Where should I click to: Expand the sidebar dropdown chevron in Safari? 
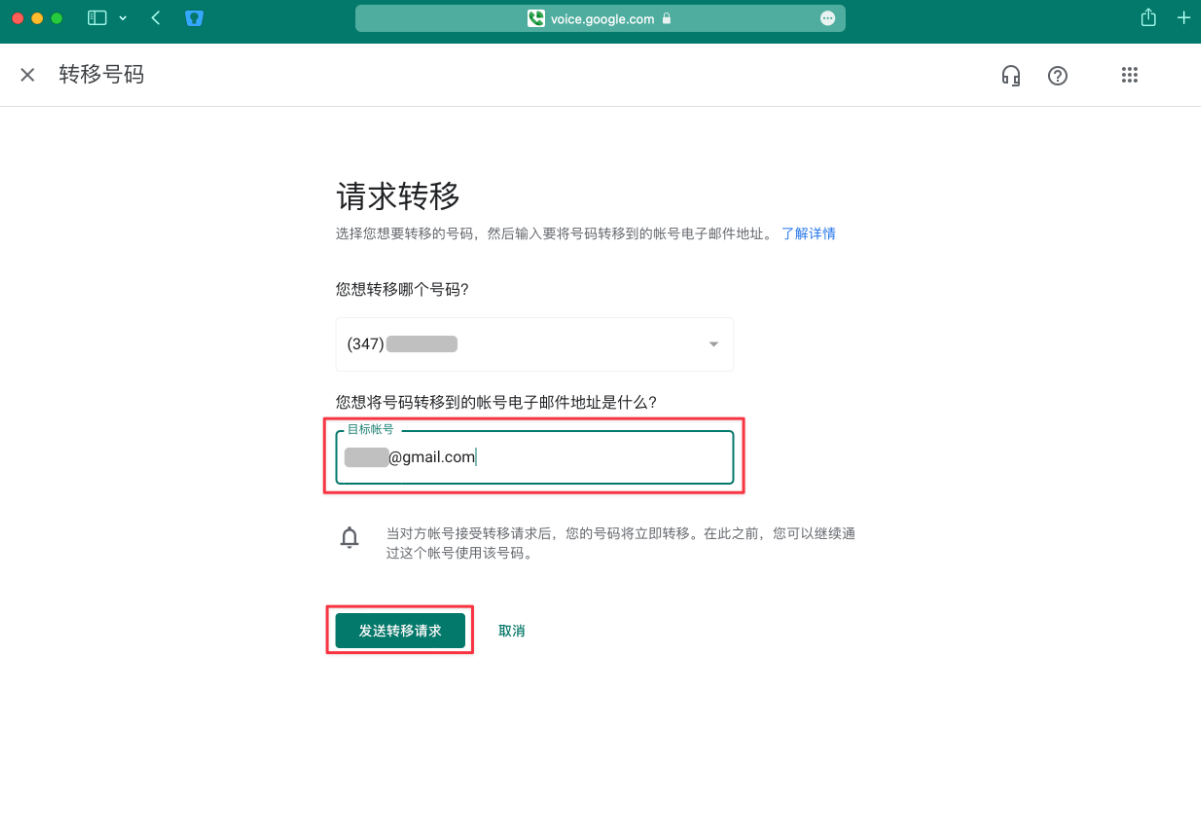tap(123, 18)
